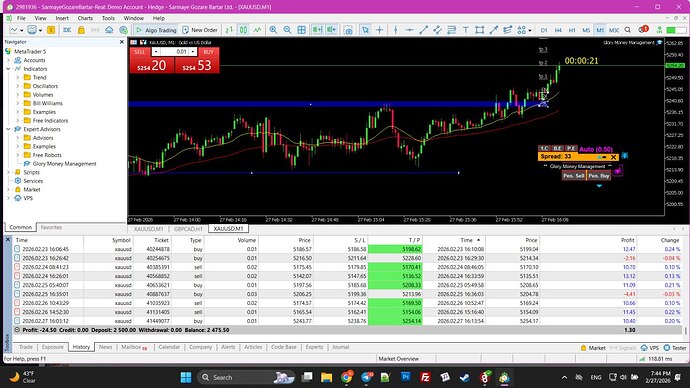Select the cursor arrow tool in the toolbar
Viewport: 690px width, 388px height.
pos(365,30)
